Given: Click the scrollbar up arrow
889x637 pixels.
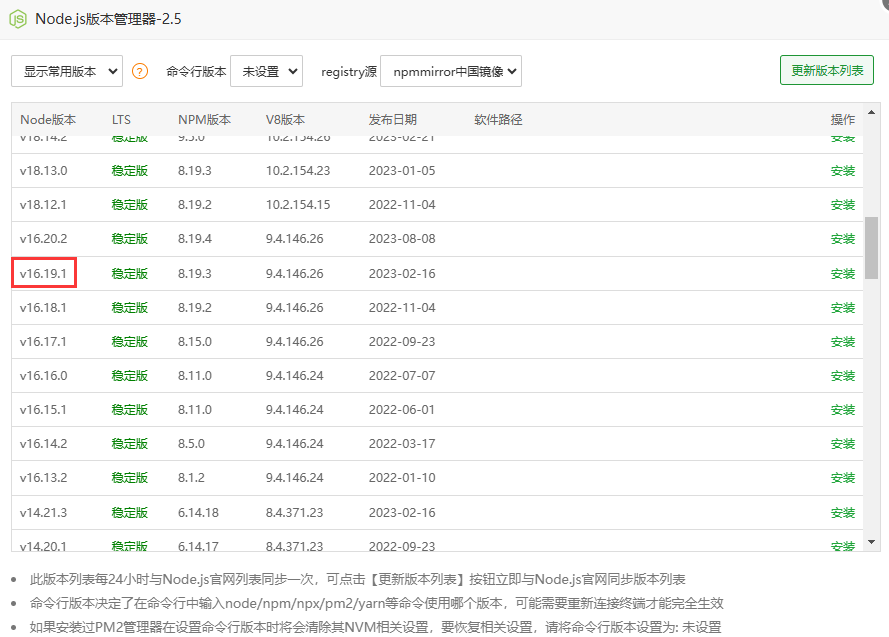Looking at the screenshot, I should coord(871,112).
